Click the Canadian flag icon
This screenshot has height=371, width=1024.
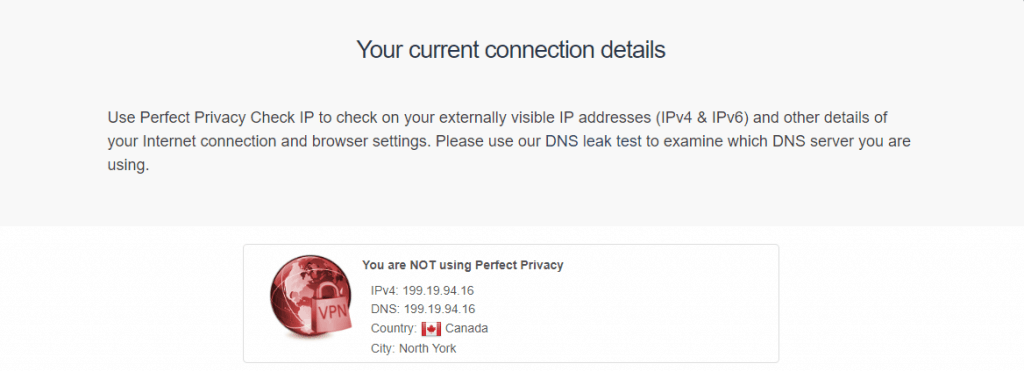coord(431,329)
